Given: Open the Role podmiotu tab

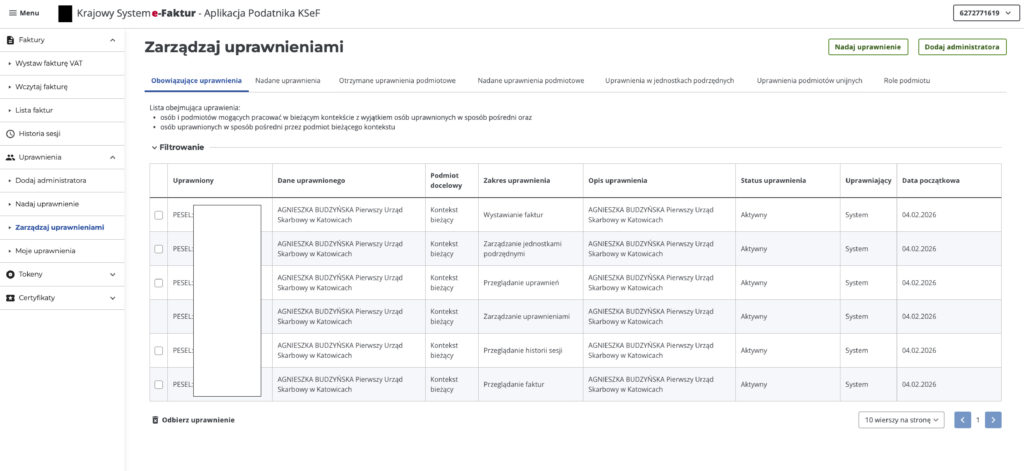Looking at the screenshot, I should coord(906,80).
